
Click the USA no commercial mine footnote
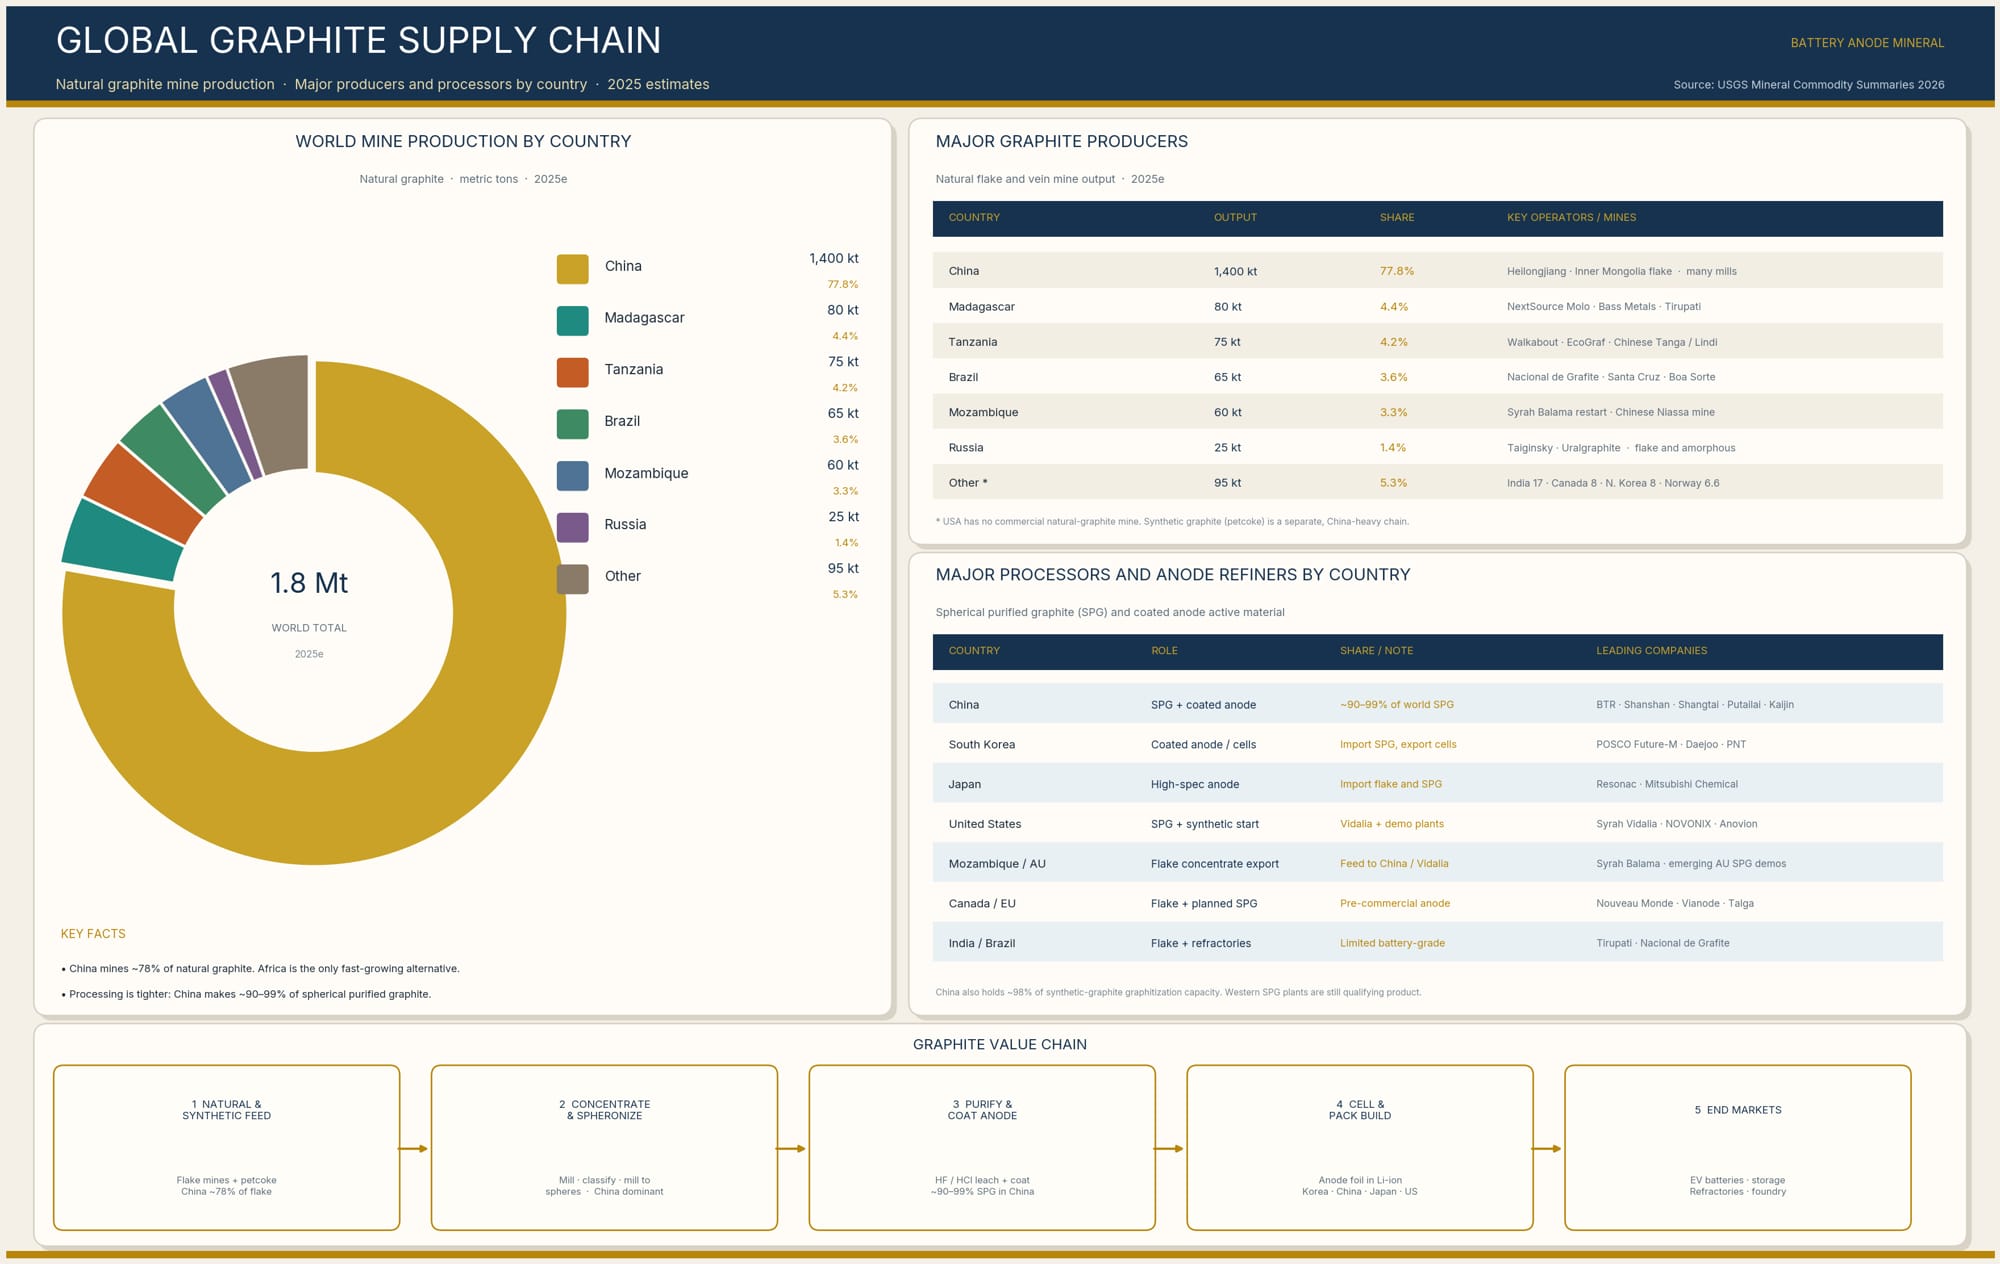[x=1172, y=522]
